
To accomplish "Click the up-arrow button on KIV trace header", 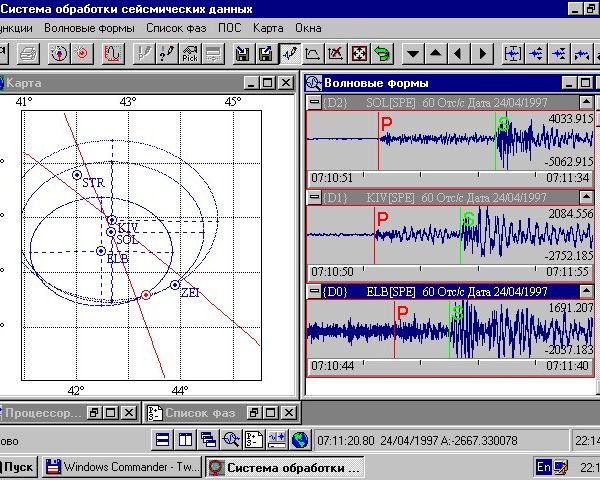I will (x=586, y=198).
